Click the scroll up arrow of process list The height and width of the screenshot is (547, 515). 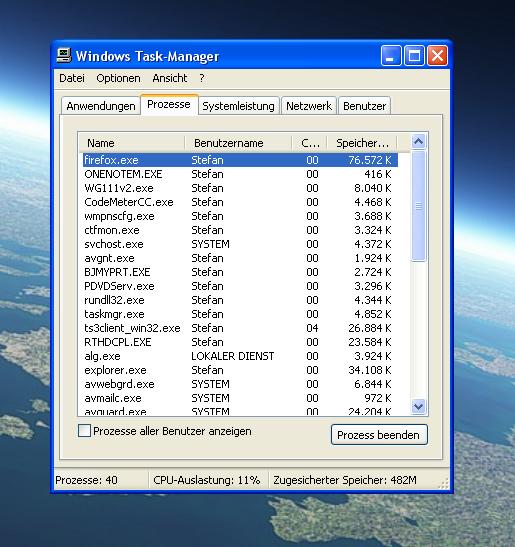coord(418,142)
